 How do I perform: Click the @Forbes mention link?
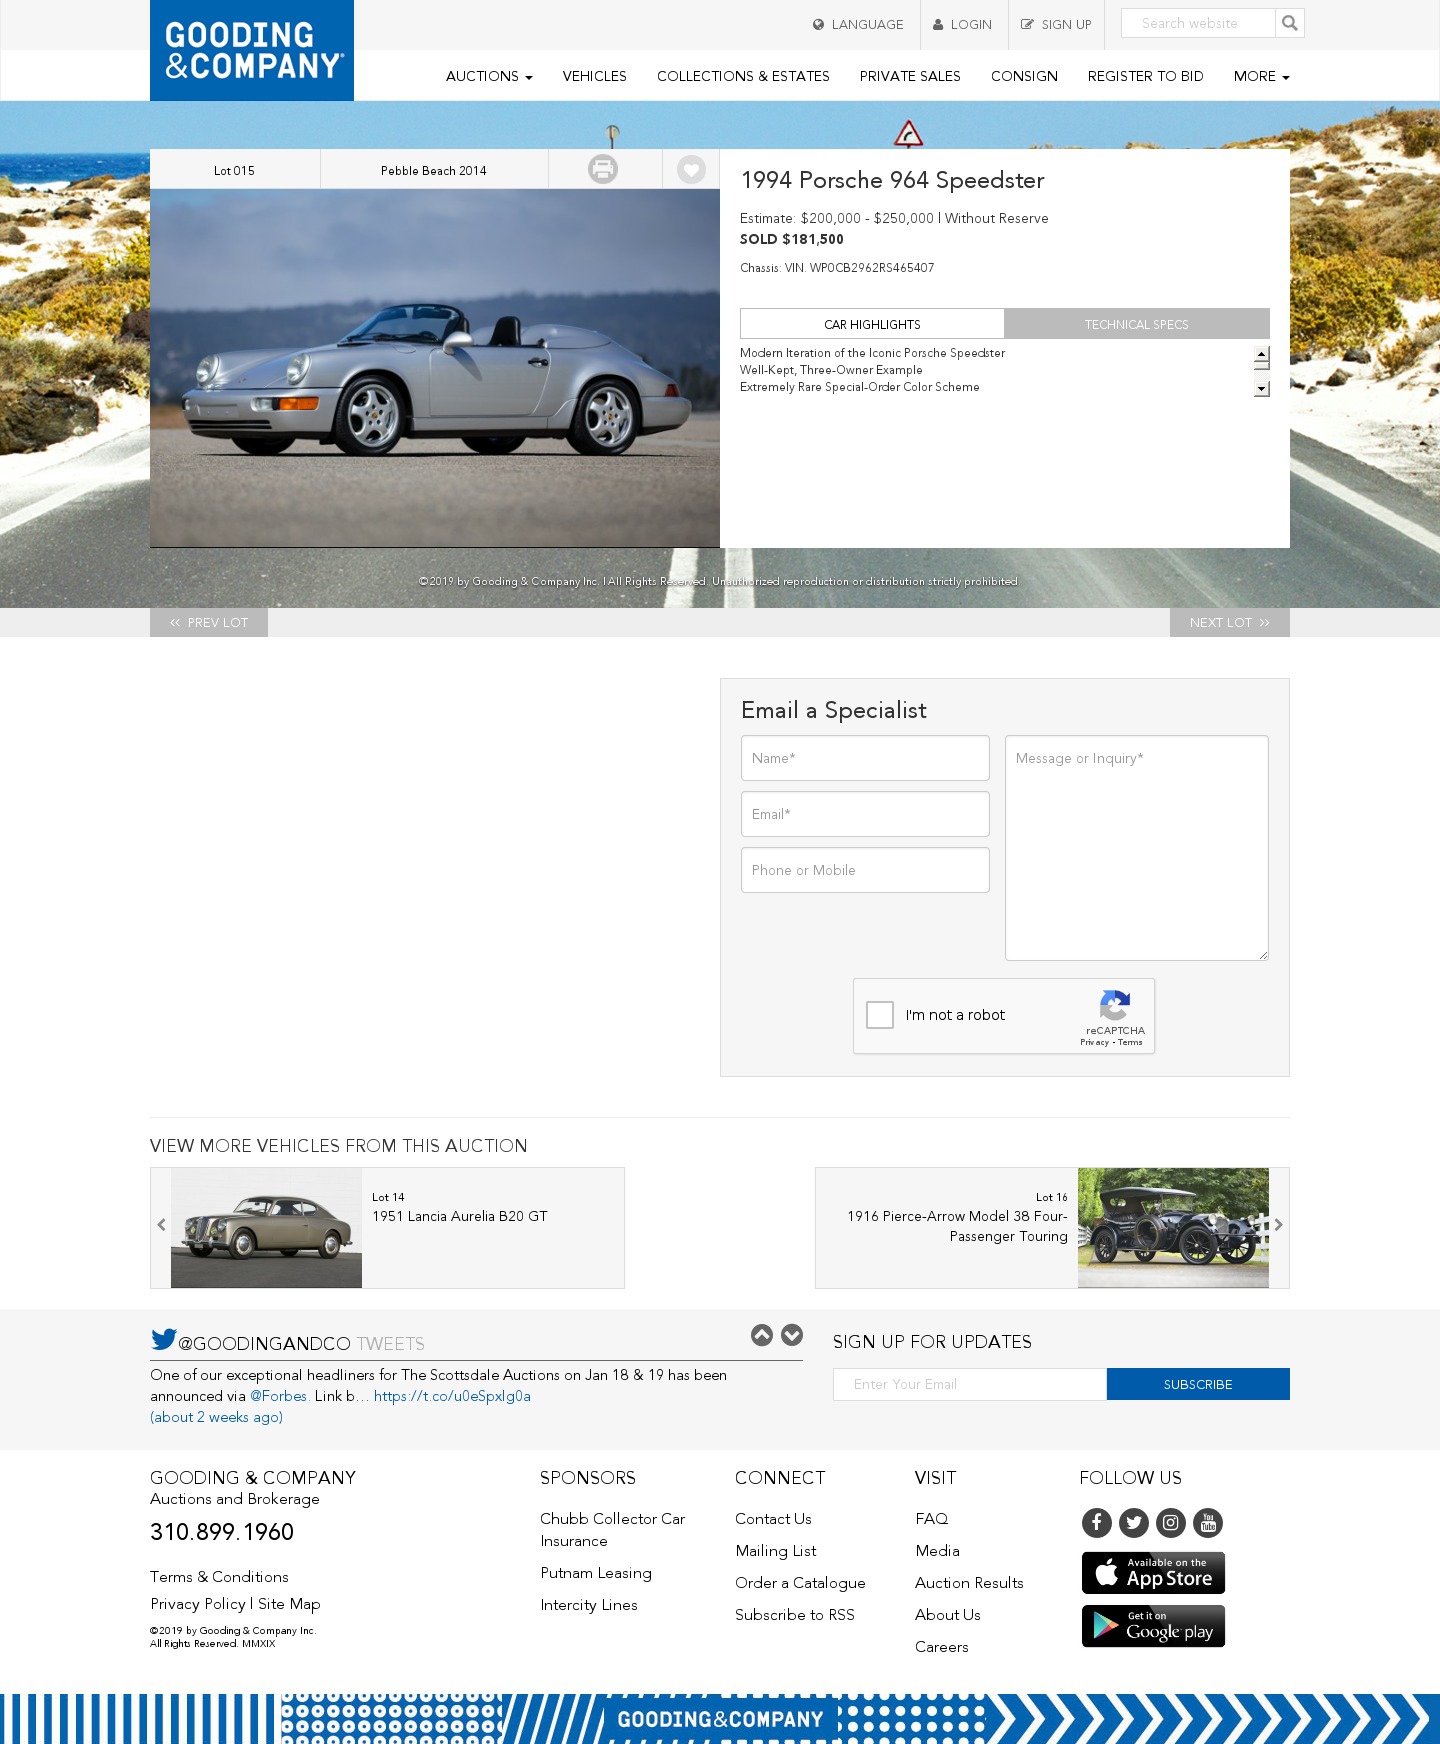(x=278, y=1396)
